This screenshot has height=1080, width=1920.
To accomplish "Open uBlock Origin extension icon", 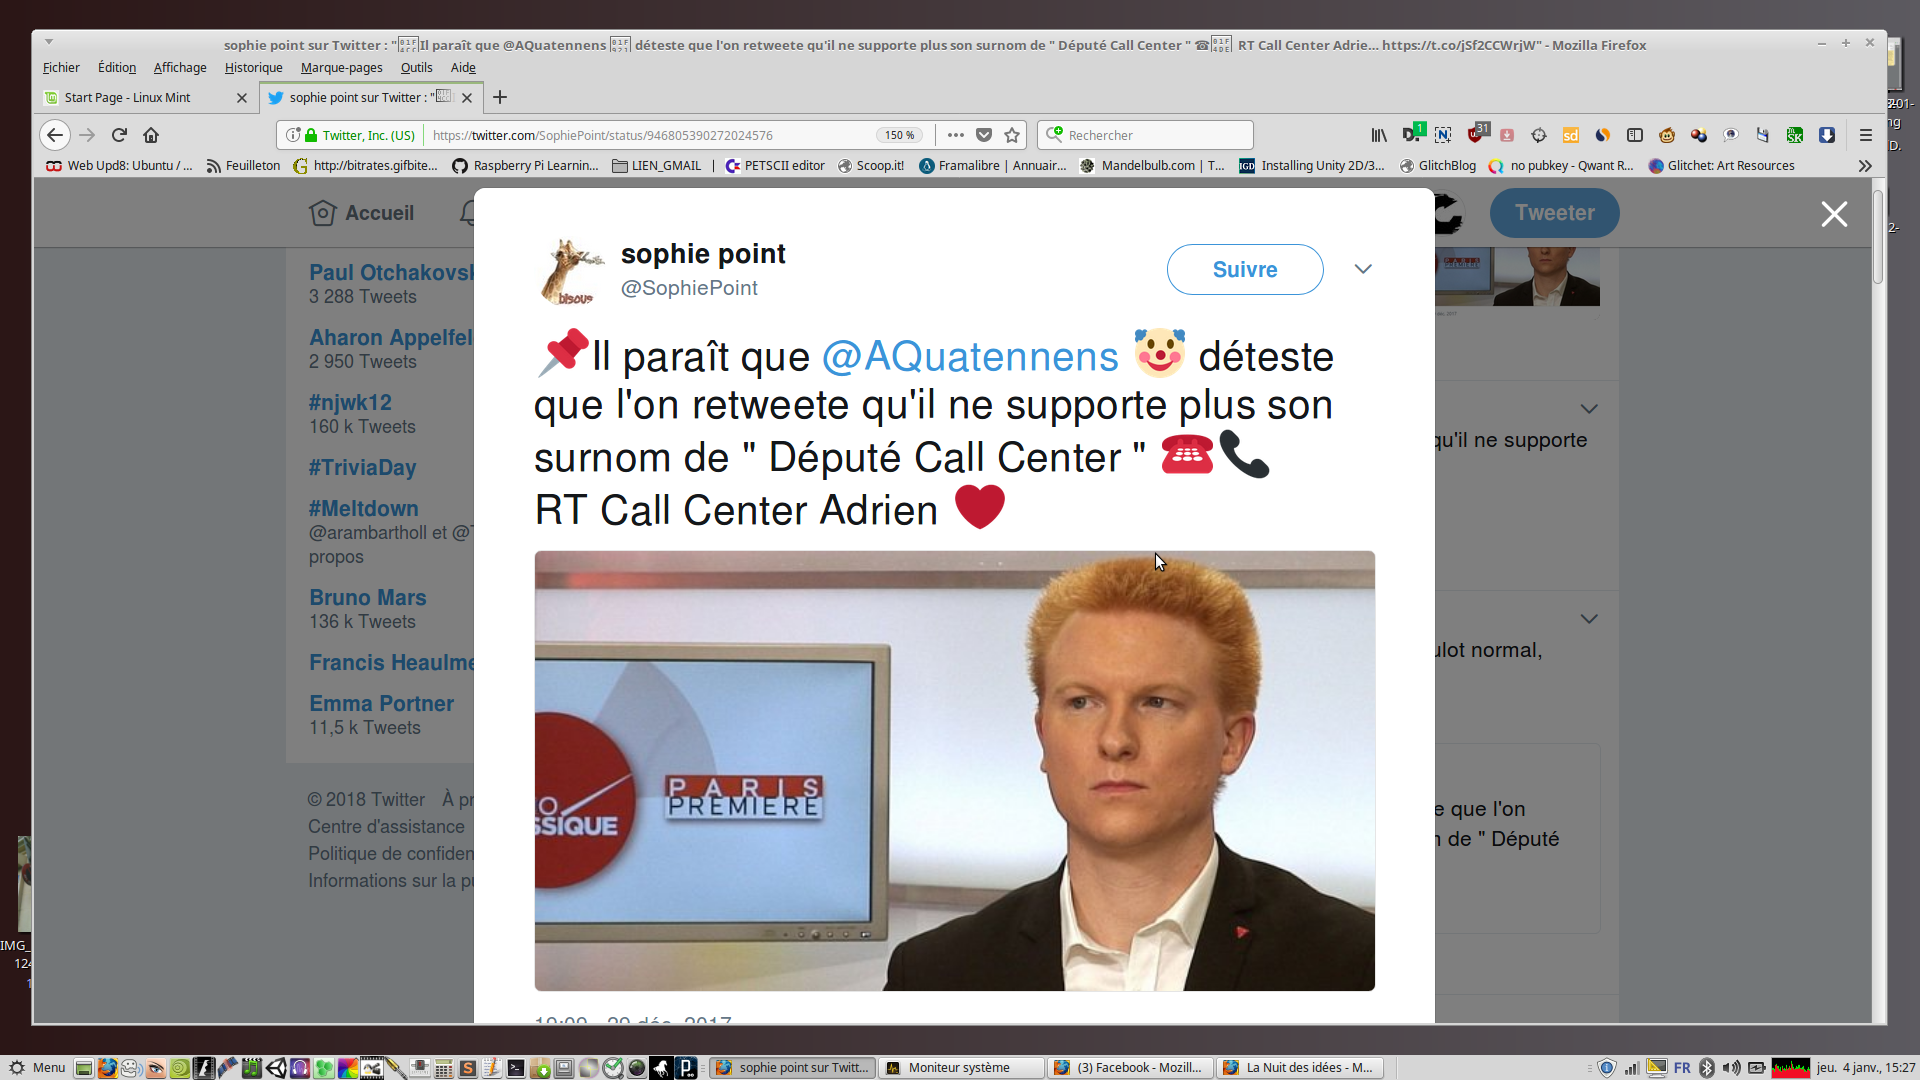I will click(x=1476, y=134).
